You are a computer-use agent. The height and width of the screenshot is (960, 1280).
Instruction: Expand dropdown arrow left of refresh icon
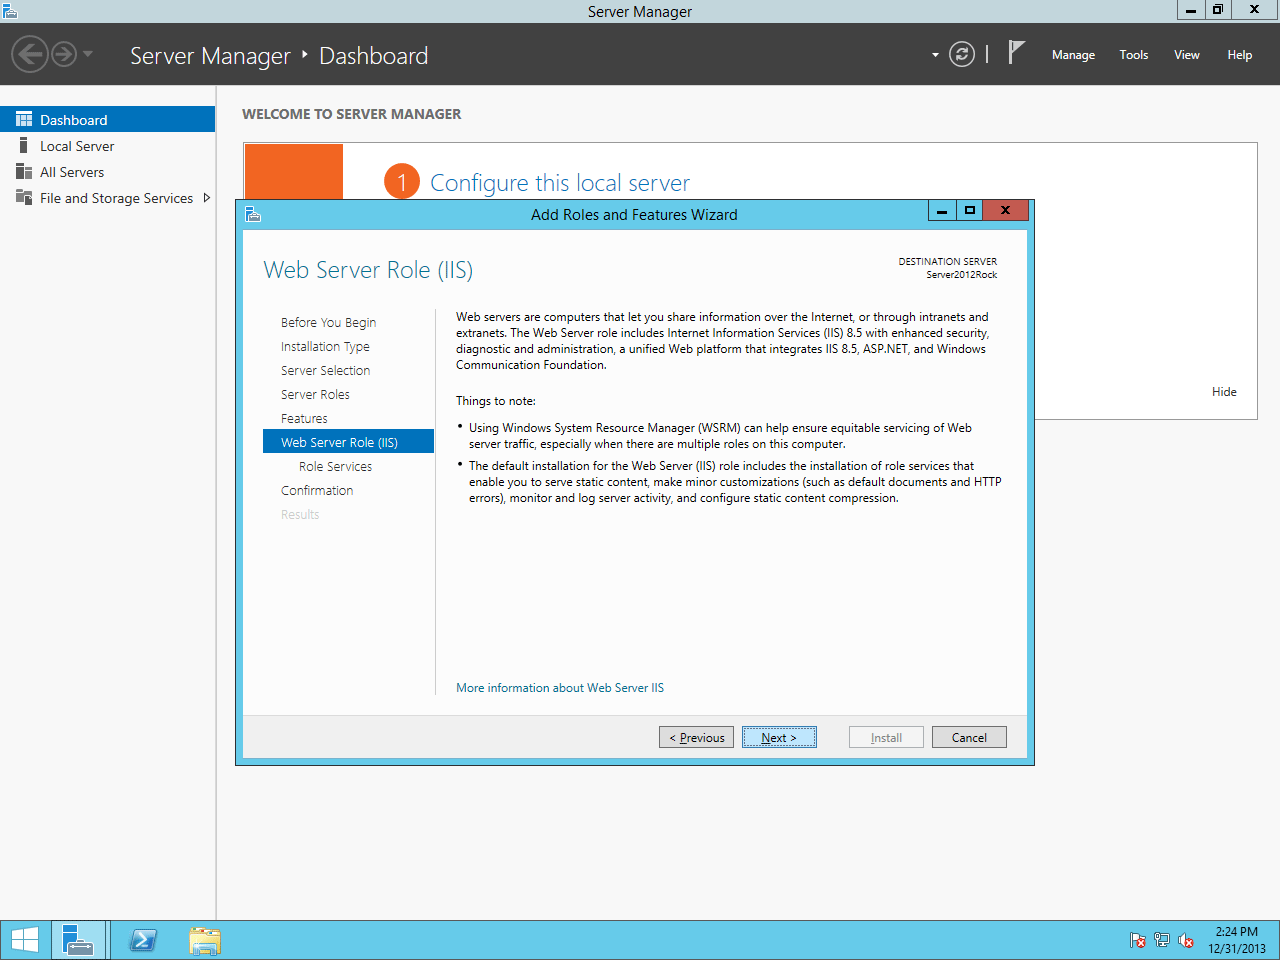coord(935,55)
